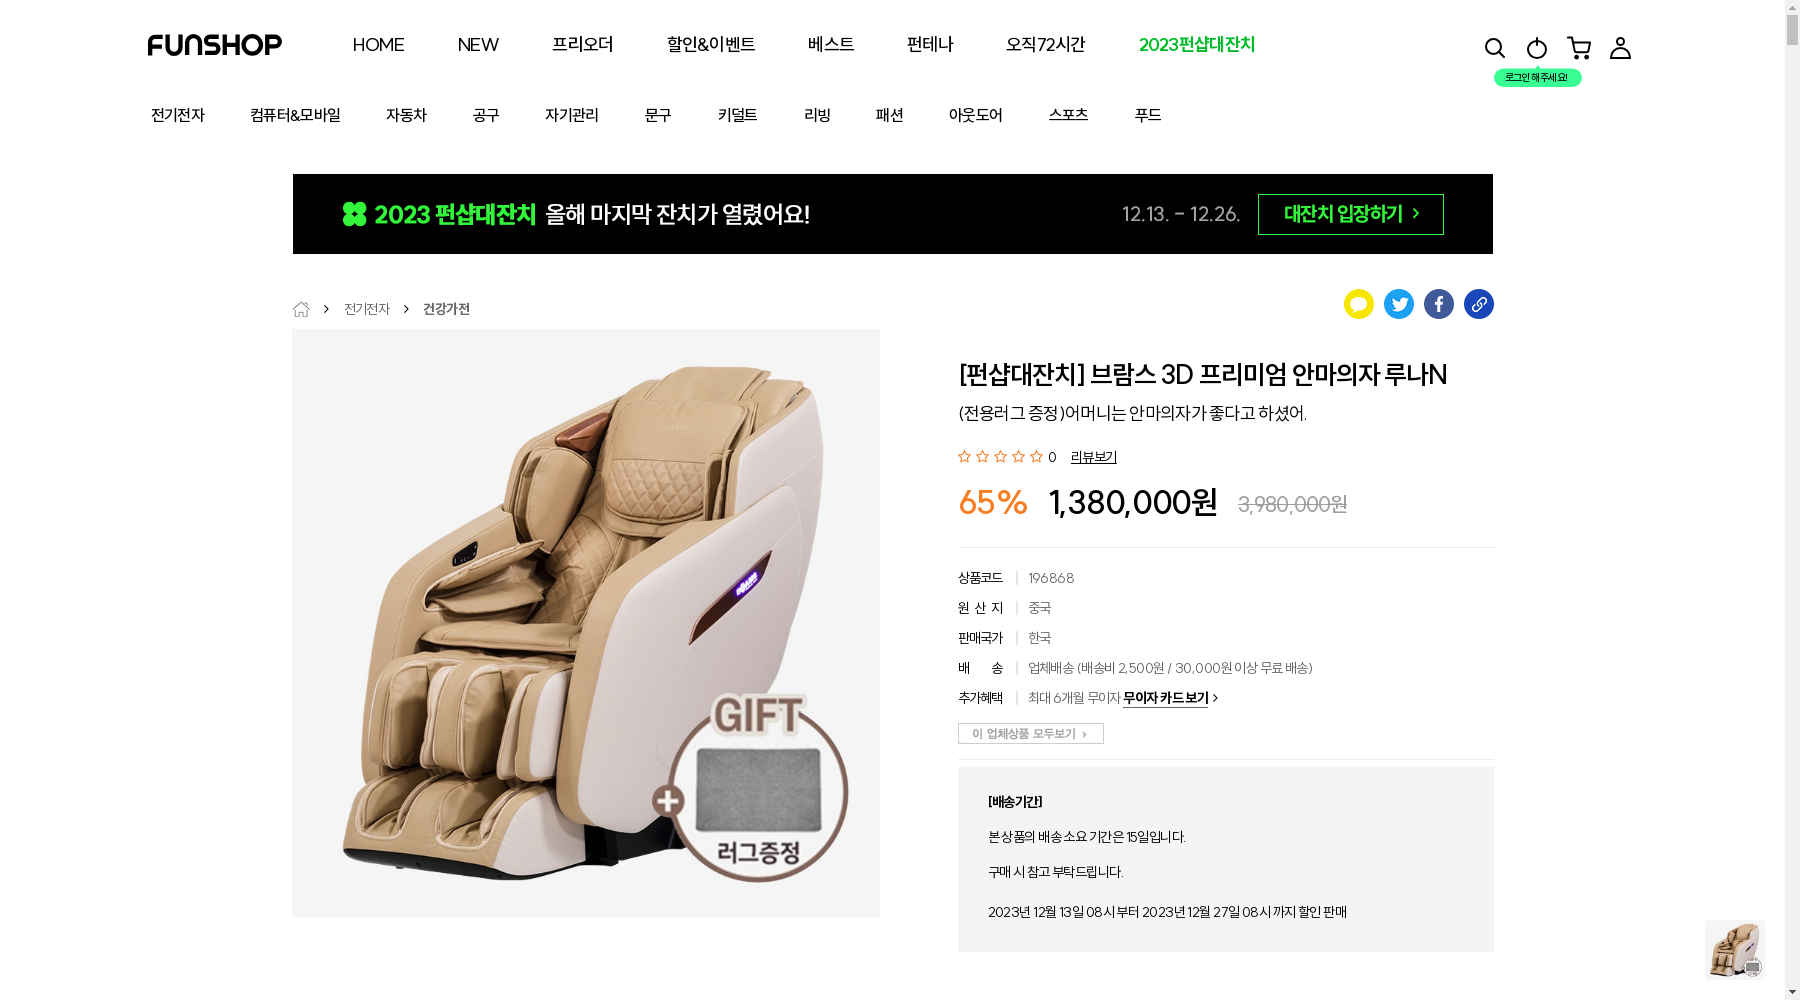Image resolution: width=1800 pixels, height=1000 pixels.
Task: Click the floating recently viewed chair thumbnail
Action: (1735, 950)
